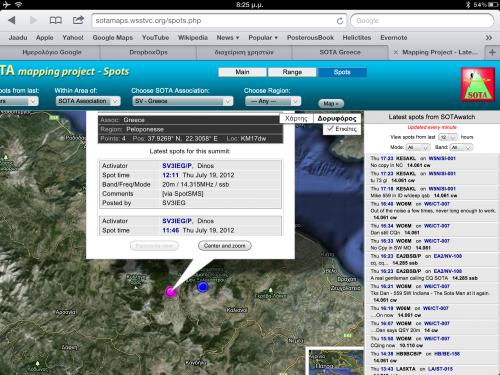Open the spots from last dropdown
Screen dimensions: 500x375
click(x=18, y=101)
